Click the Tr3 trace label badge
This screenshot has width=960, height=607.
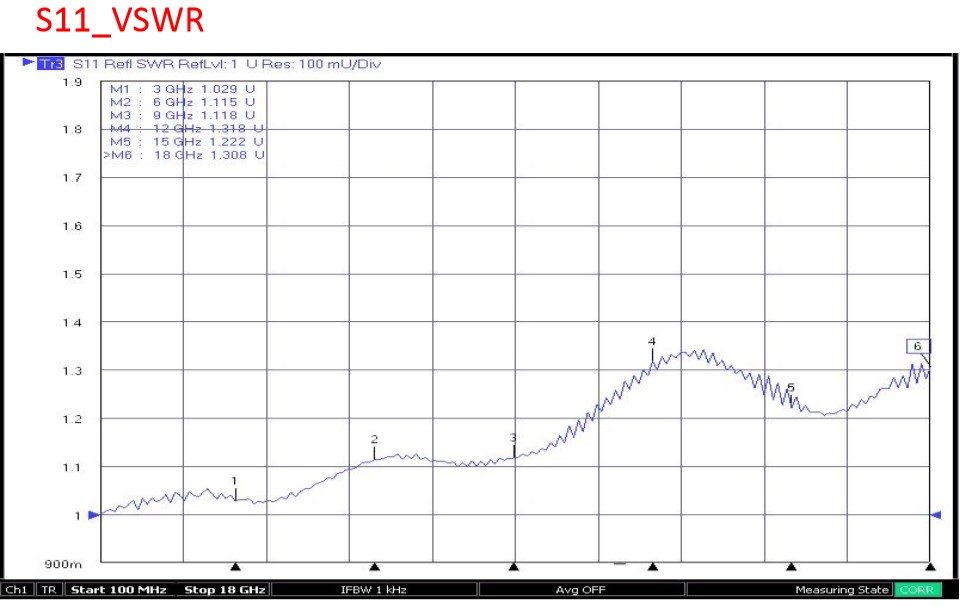tap(50, 64)
